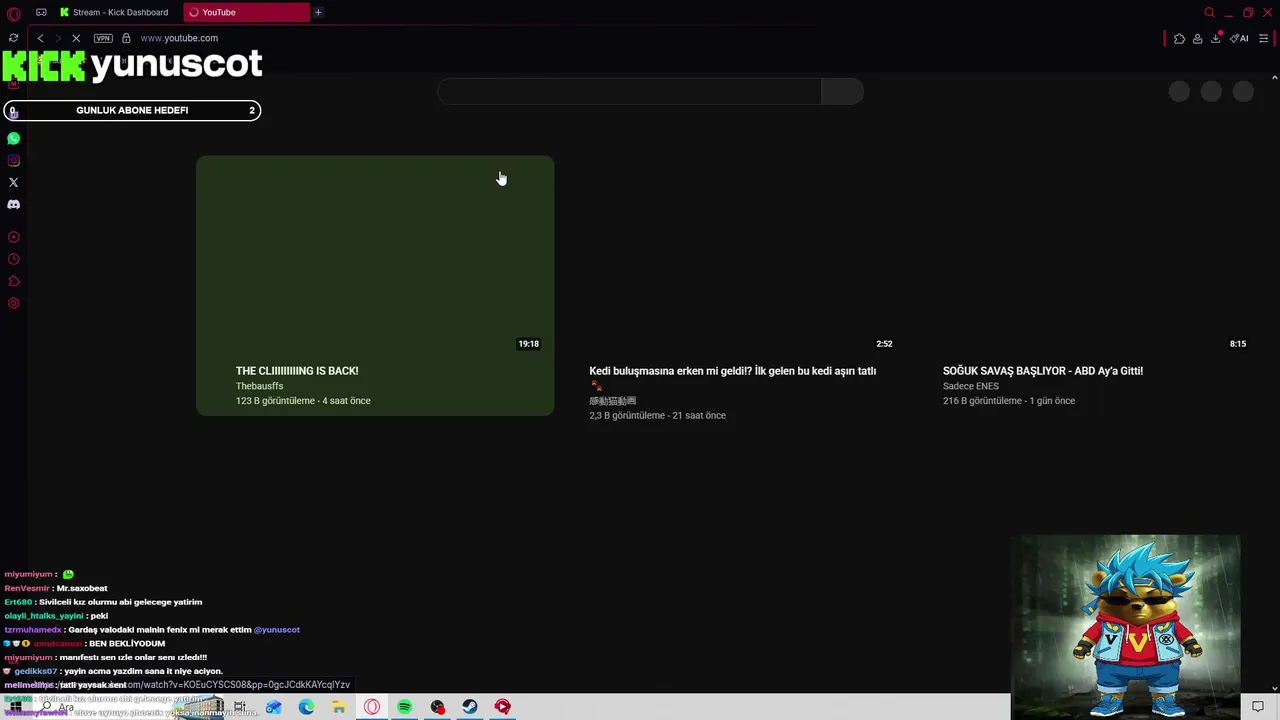
Task: Open the Sadece ENES channel link
Action: point(971,386)
